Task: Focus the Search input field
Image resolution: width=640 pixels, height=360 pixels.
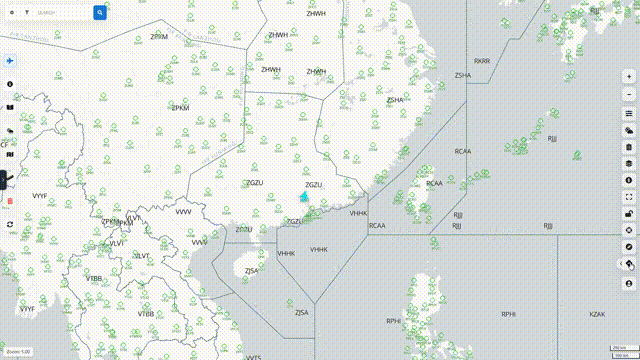Action: click(x=63, y=13)
